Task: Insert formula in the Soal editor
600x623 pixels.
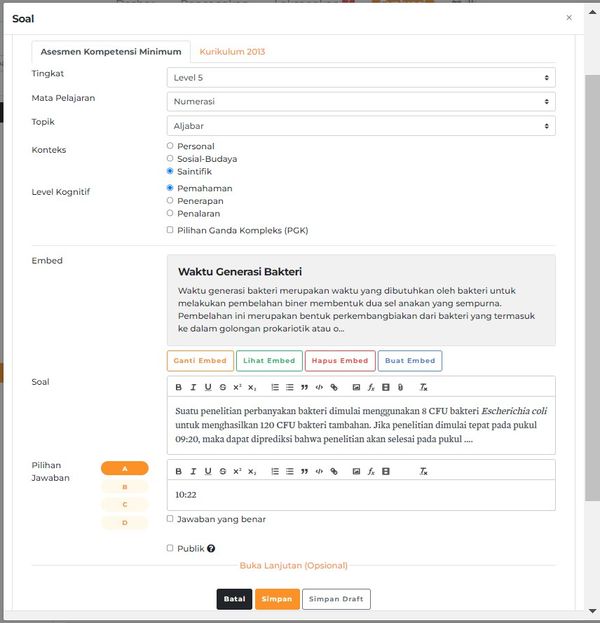Action: pyautogui.click(x=371, y=387)
